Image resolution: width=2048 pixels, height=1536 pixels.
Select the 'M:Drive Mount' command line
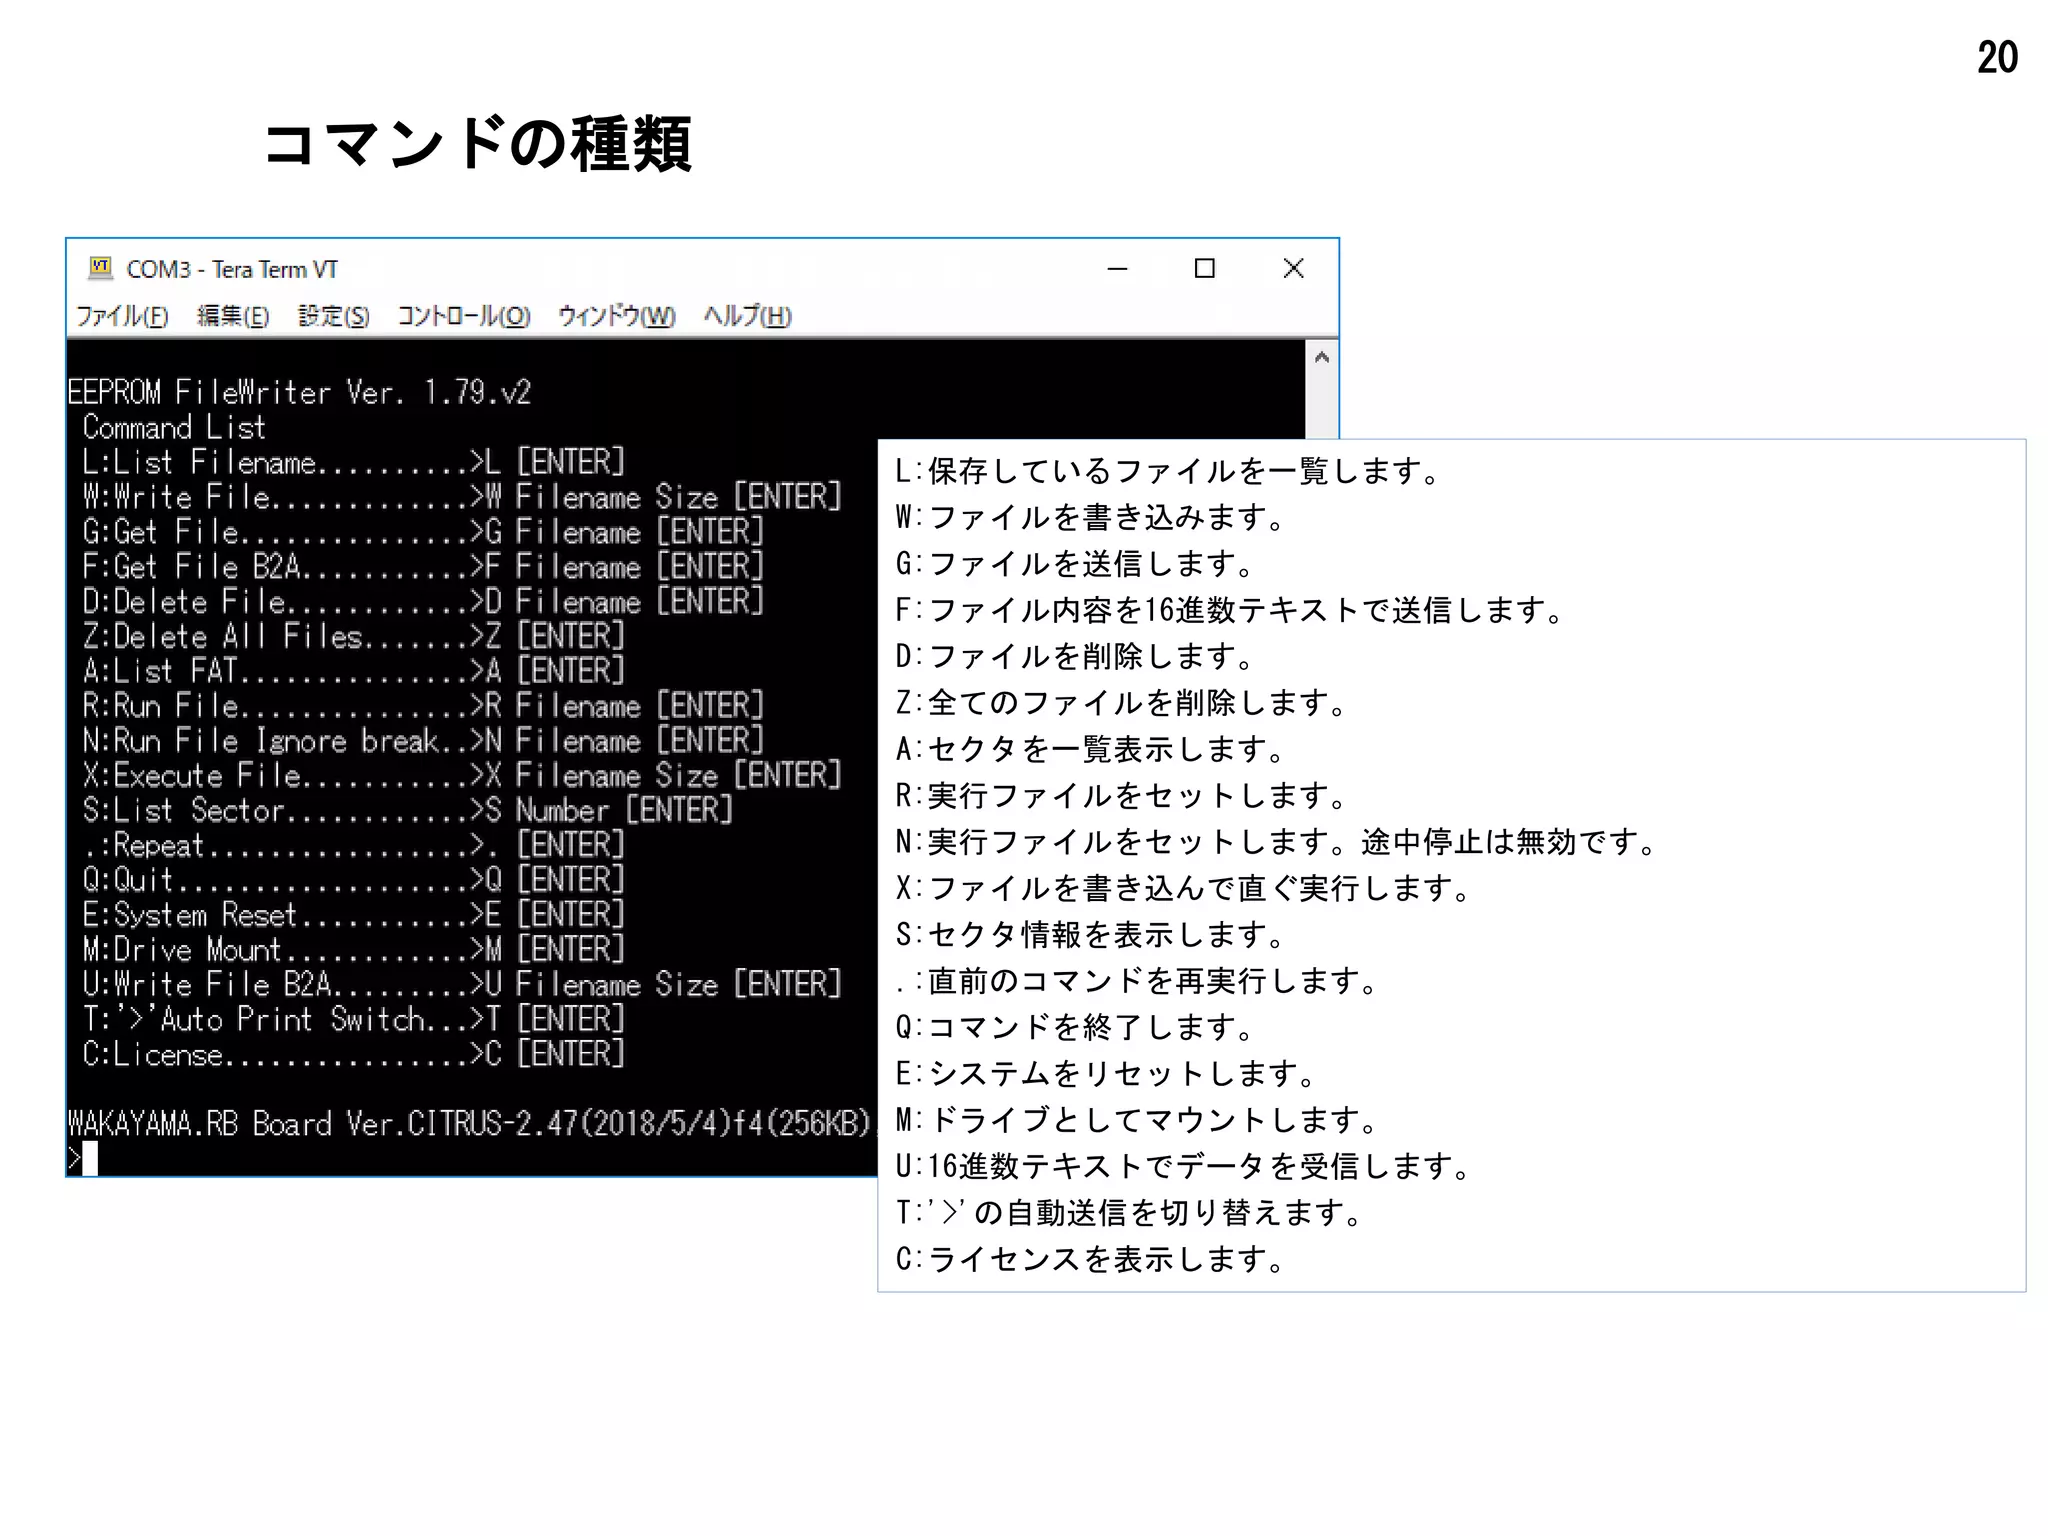tap(354, 949)
